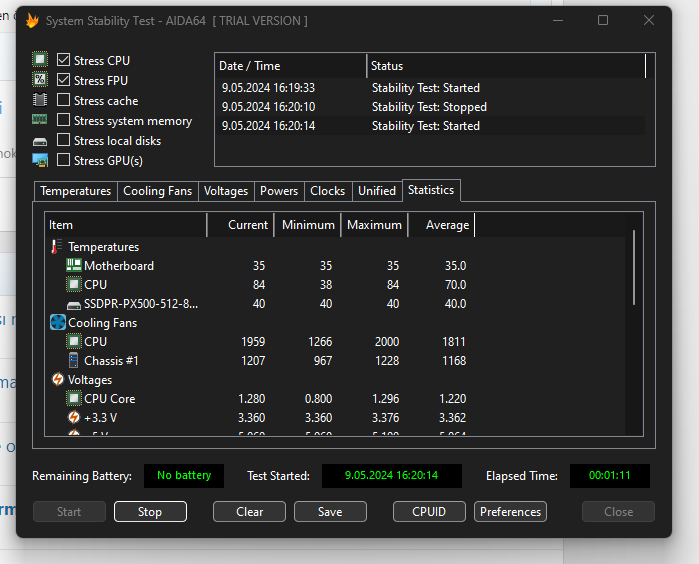Select the 16:20:14 Stability Test: Started log entry
Viewport: 699px width, 564px height.
[x=430, y=126]
